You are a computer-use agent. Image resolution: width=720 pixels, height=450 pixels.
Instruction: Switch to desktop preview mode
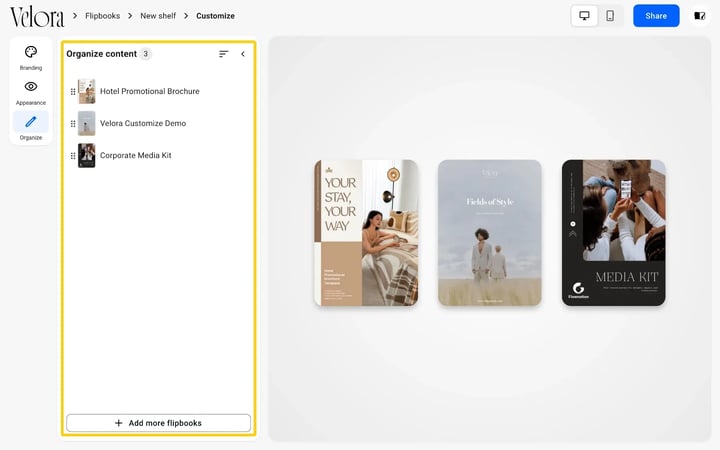click(x=584, y=16)
